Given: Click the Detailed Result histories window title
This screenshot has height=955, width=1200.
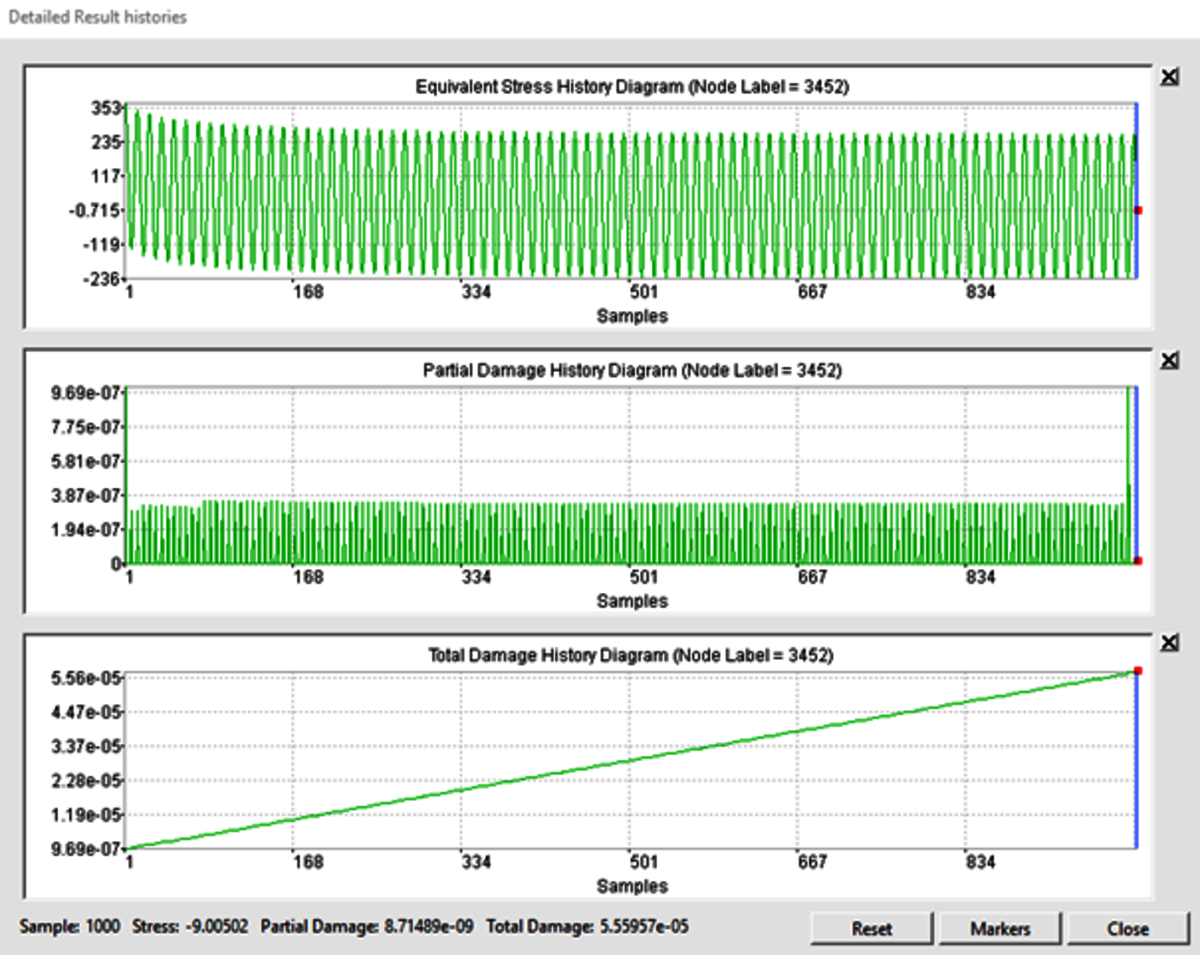Looking at the screenshot, I should pos(96,16).
